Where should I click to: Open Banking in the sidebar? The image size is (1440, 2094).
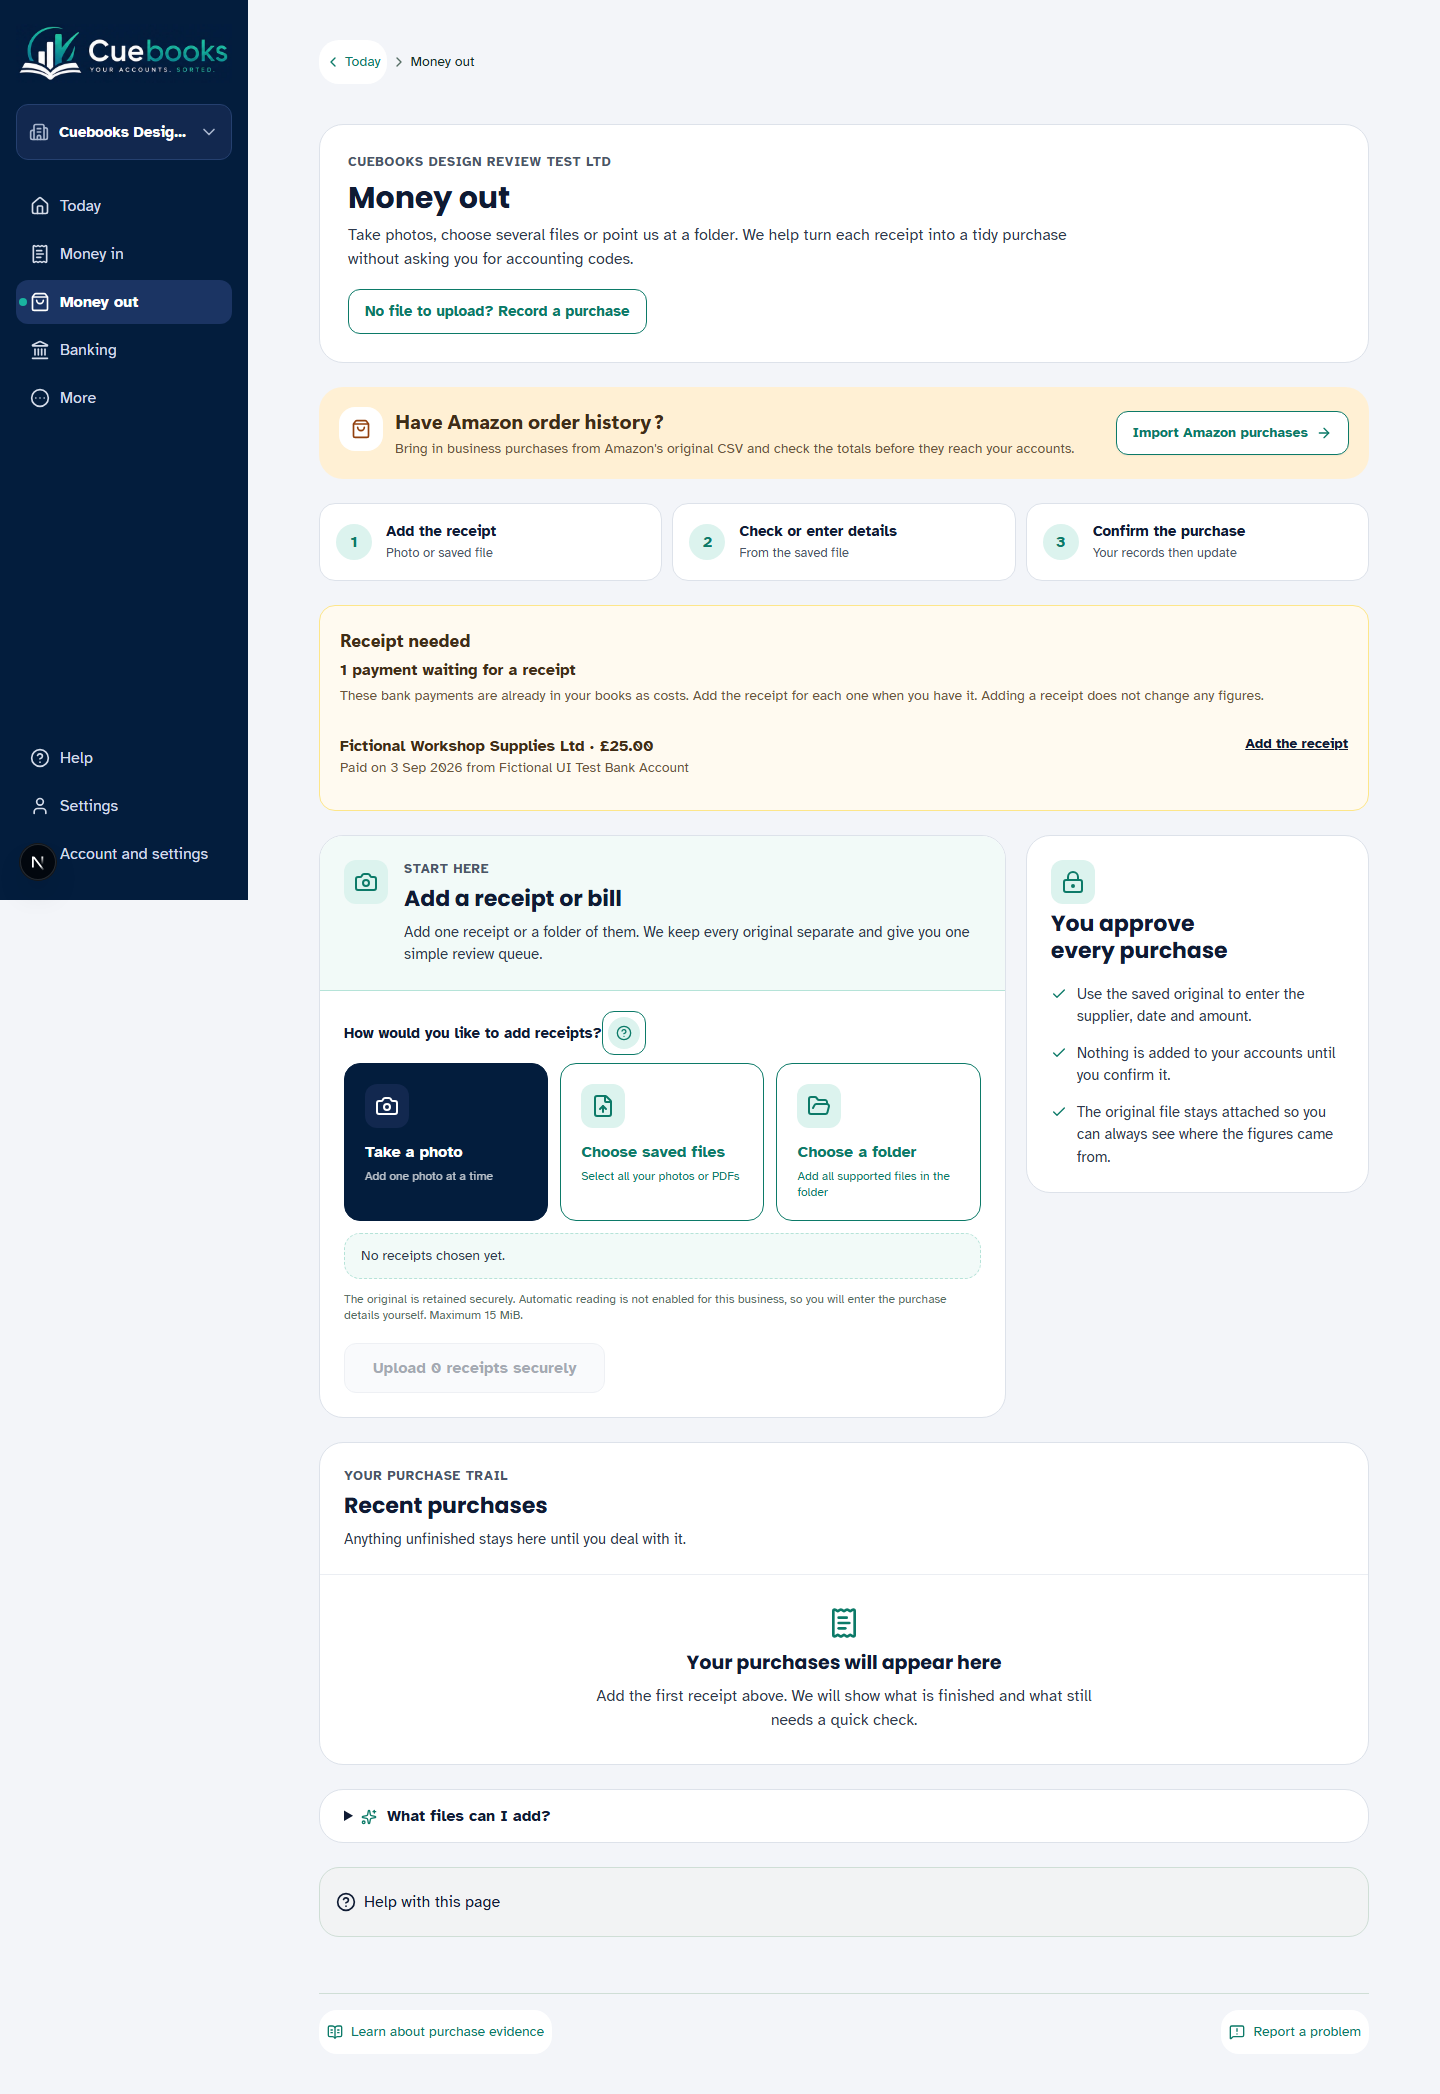(x=124, y=350)
